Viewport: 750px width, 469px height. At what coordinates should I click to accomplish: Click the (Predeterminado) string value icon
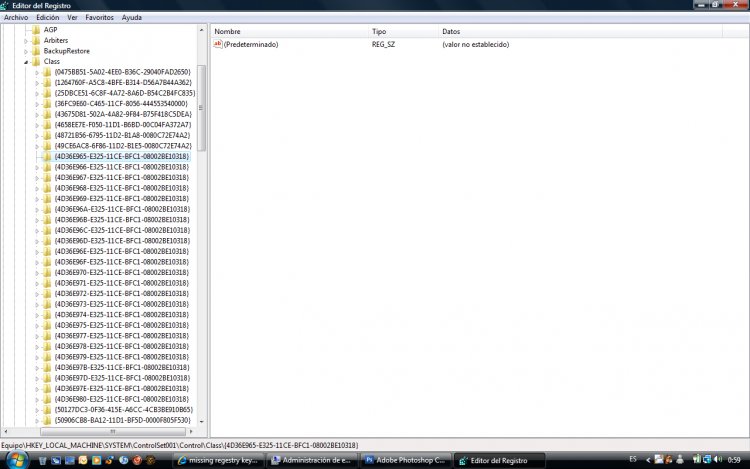tap(217, 45)
